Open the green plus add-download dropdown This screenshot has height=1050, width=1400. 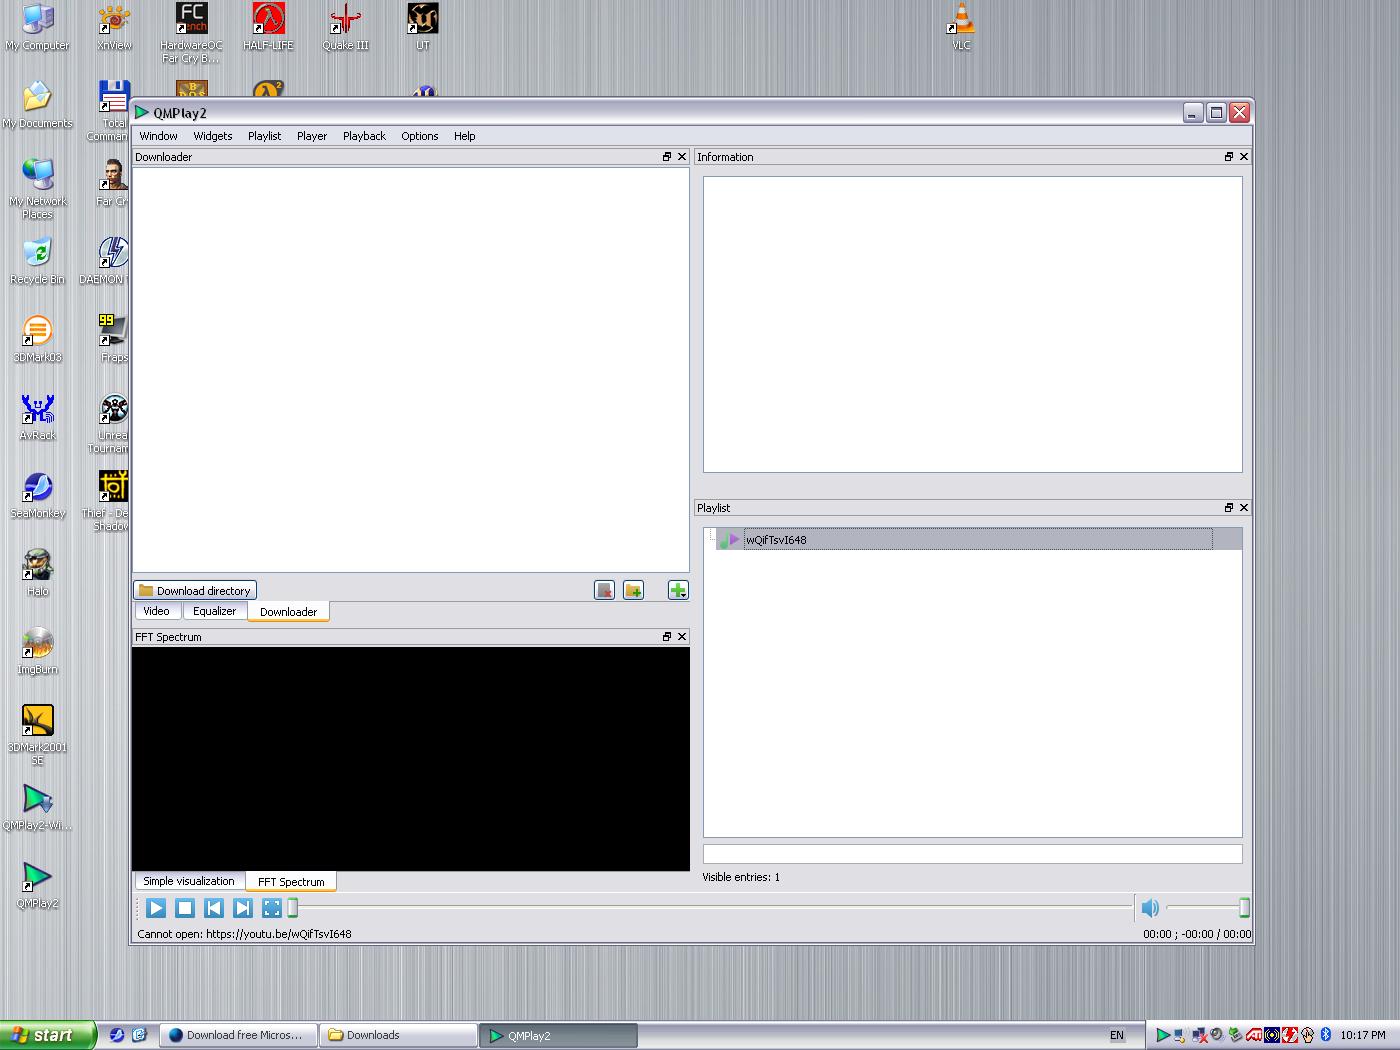[678, 590]
